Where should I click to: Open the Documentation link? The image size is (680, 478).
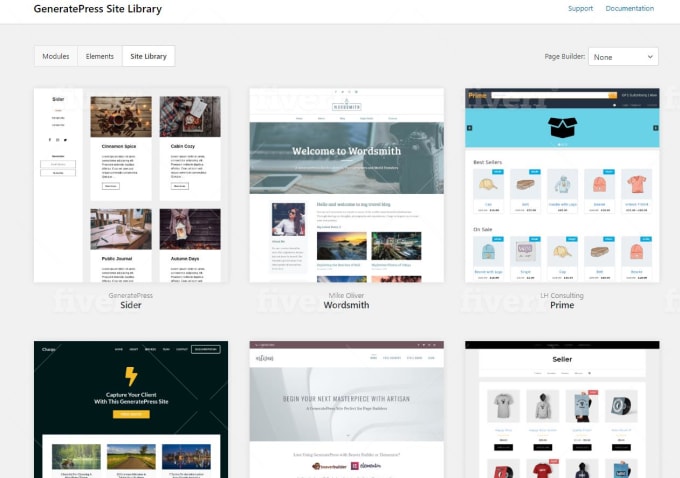pos(630,8)
